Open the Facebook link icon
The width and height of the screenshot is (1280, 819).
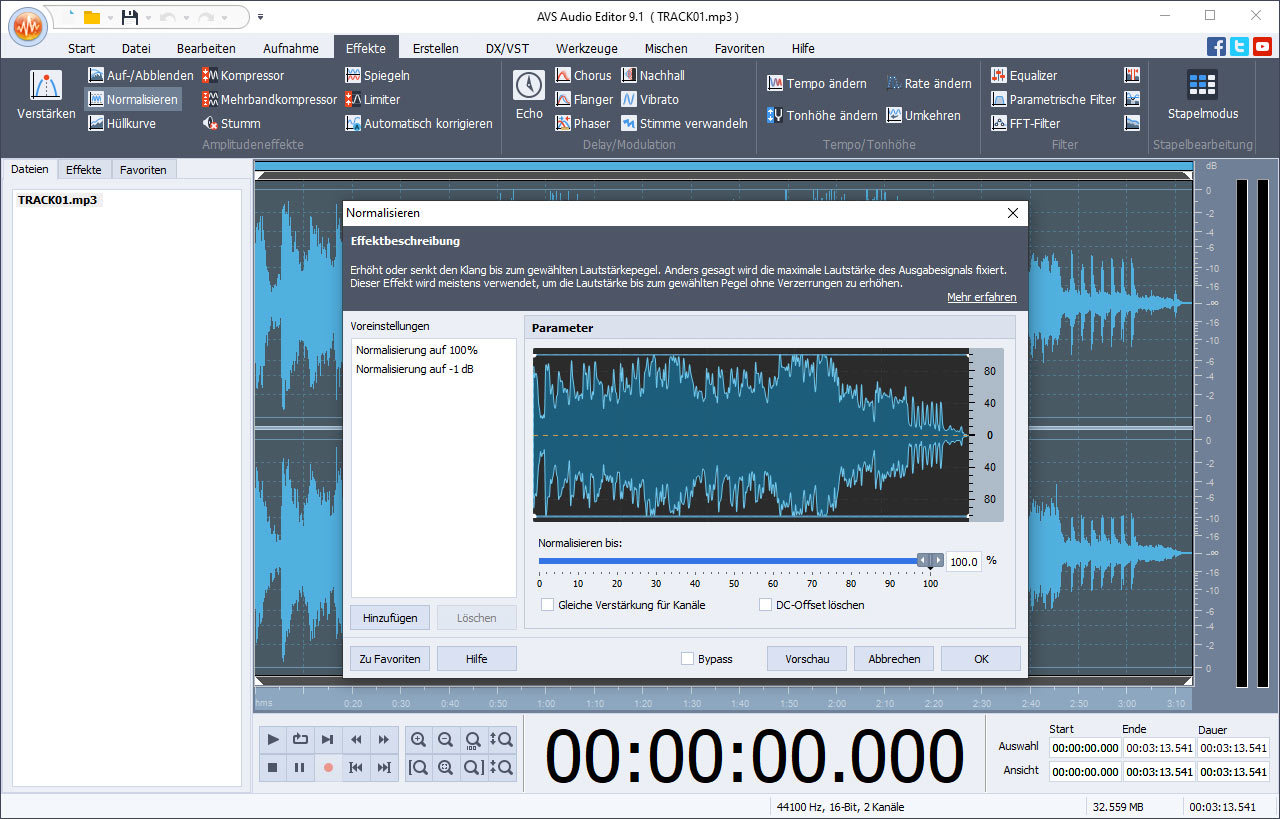pos(1216,46)
